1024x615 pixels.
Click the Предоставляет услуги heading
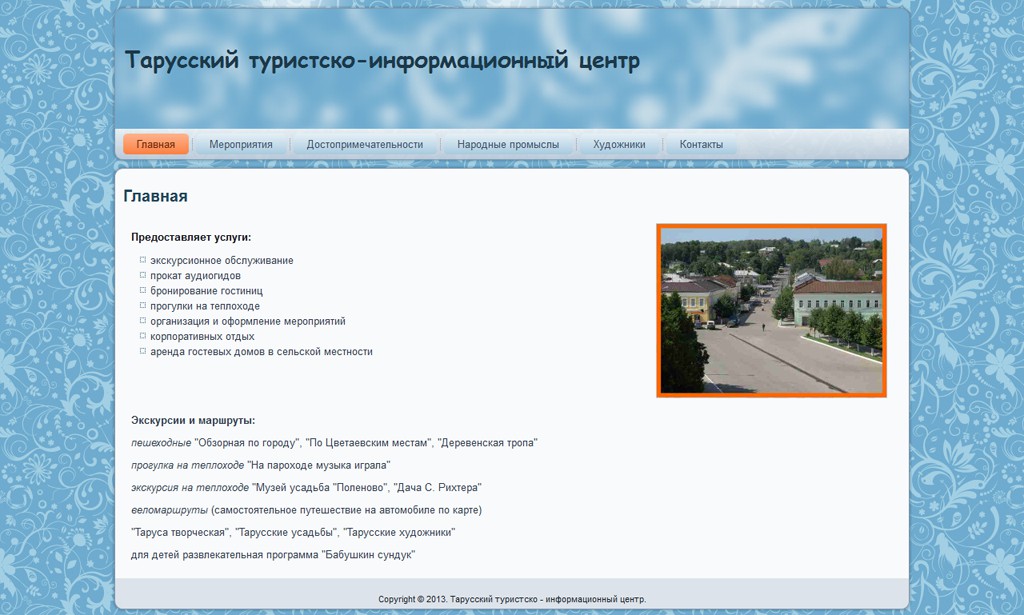point(191,237)
